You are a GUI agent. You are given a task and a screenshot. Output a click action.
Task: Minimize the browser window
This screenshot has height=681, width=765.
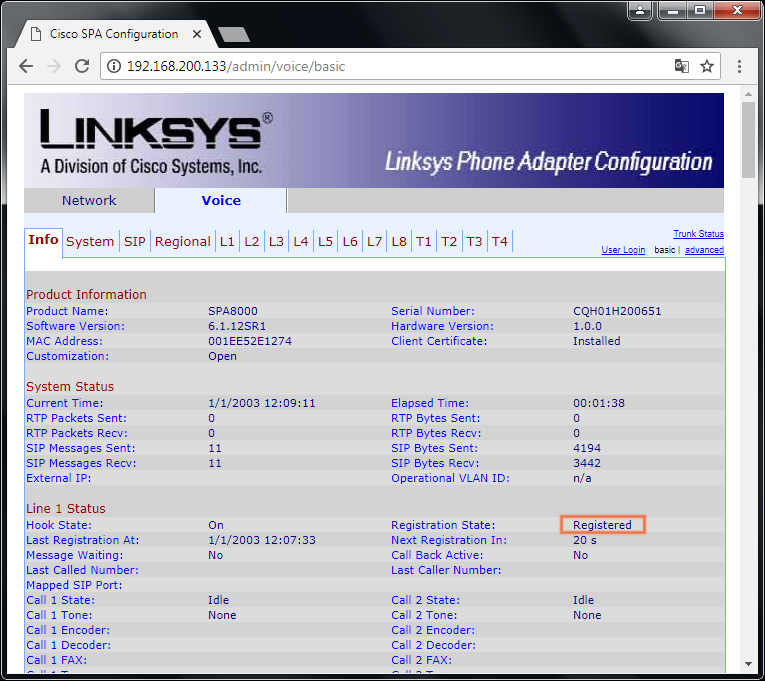coord(673,10)
